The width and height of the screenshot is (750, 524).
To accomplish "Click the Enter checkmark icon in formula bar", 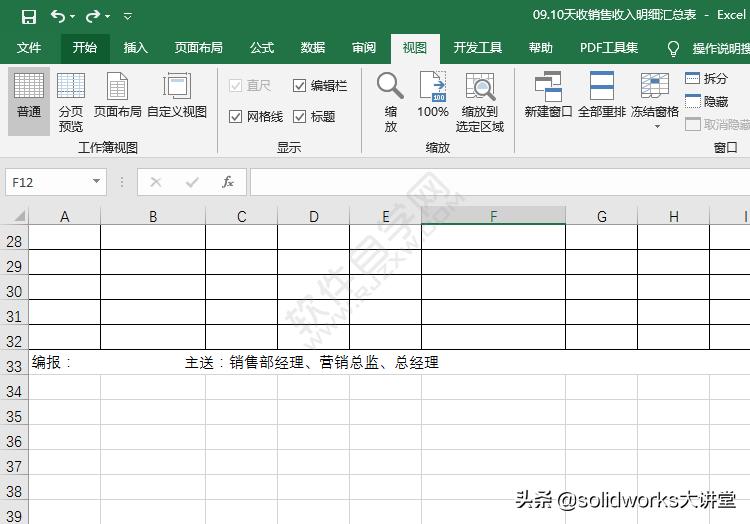I will (192, 182).
